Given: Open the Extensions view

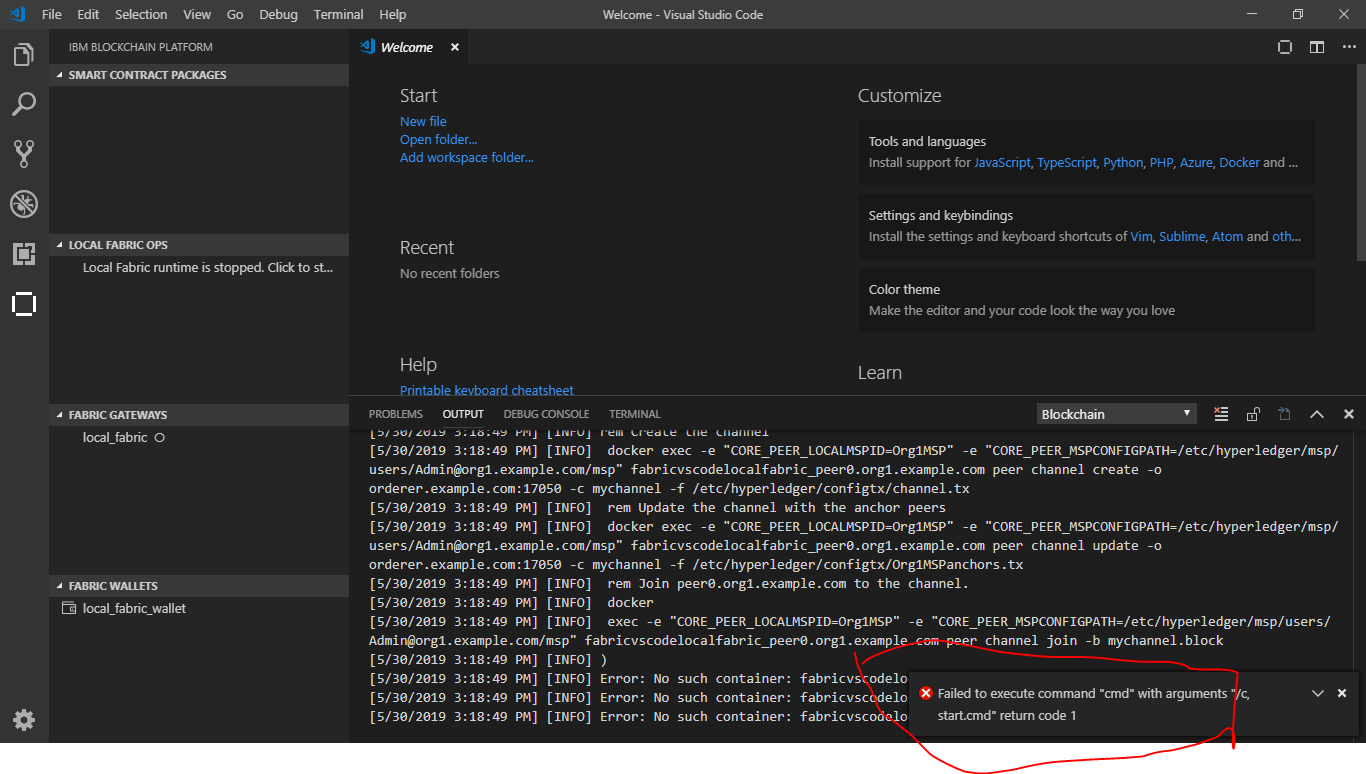Looking at the screenshot, I should coord(24,254).
